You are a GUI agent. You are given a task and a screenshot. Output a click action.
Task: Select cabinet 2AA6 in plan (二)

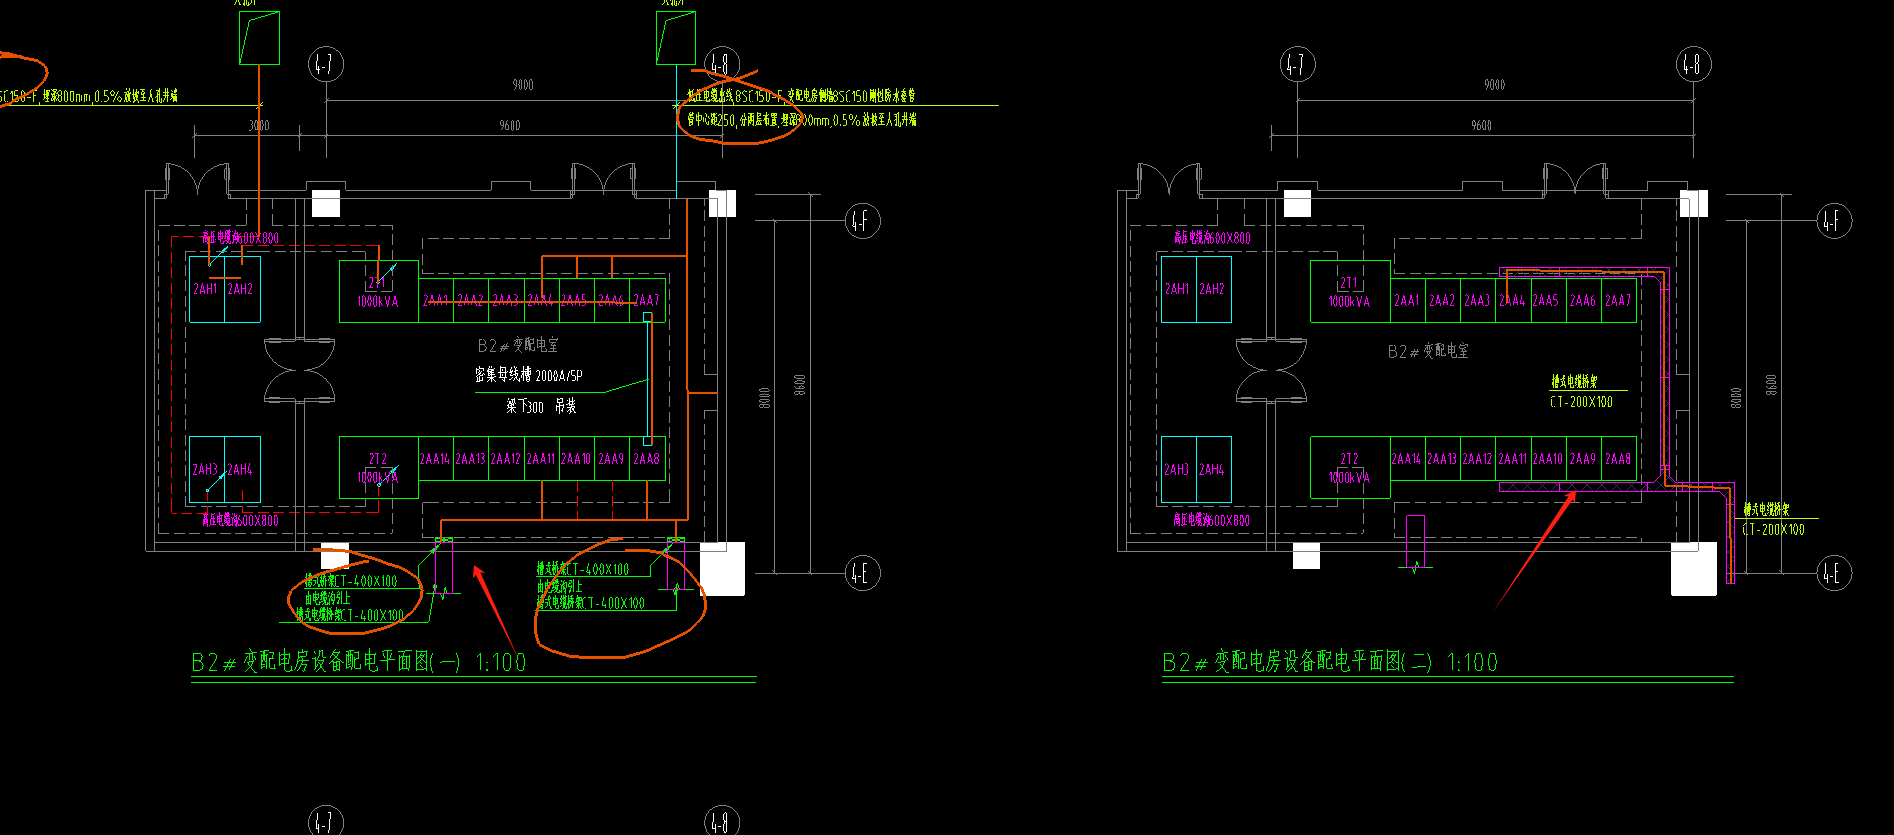(x=1583, y=300)
